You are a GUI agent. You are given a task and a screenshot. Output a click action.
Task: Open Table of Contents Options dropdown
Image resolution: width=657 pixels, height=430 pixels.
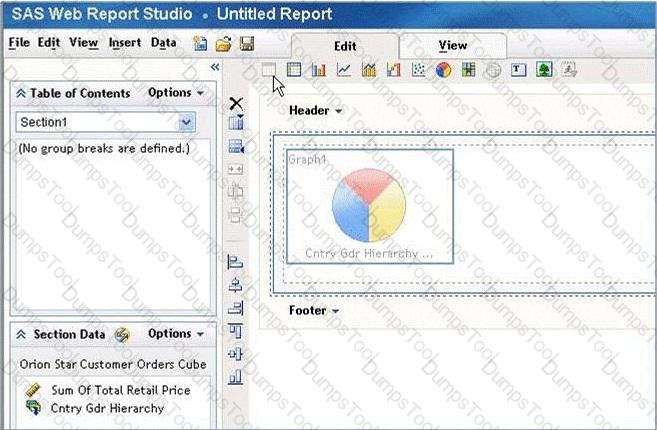[176, 93]
